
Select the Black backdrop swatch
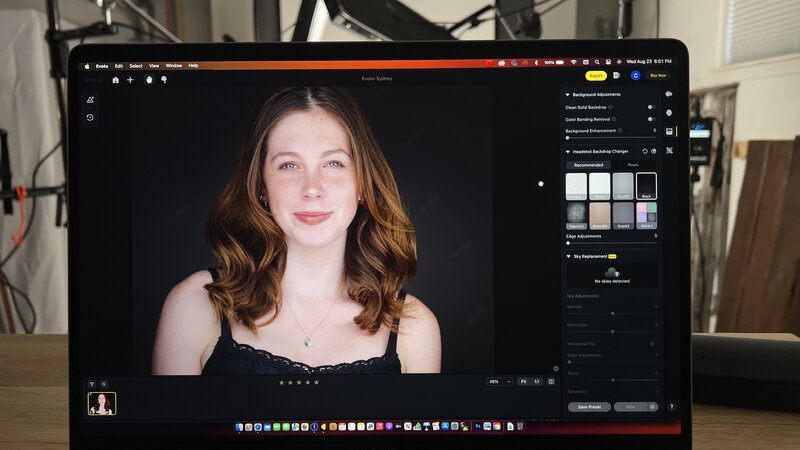click(x=646, y=186)
